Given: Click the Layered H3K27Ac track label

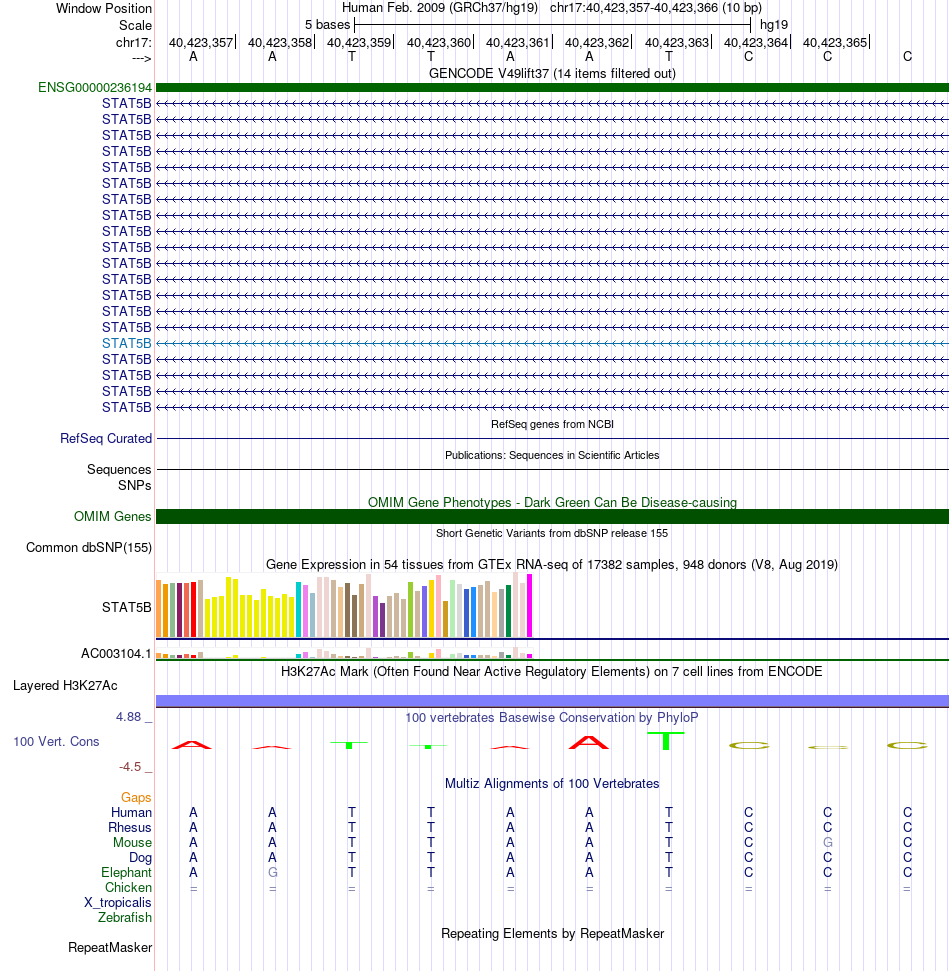Looking at the screenshot, I should coord(65,686).
